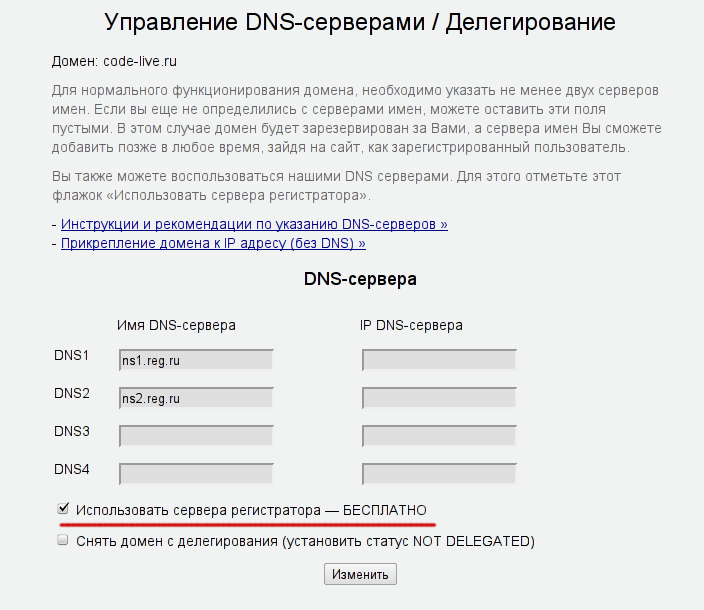Enable the NOT DELEGATED status checkbox
This screenshot has height=610, width=704.
click(63, 540)
